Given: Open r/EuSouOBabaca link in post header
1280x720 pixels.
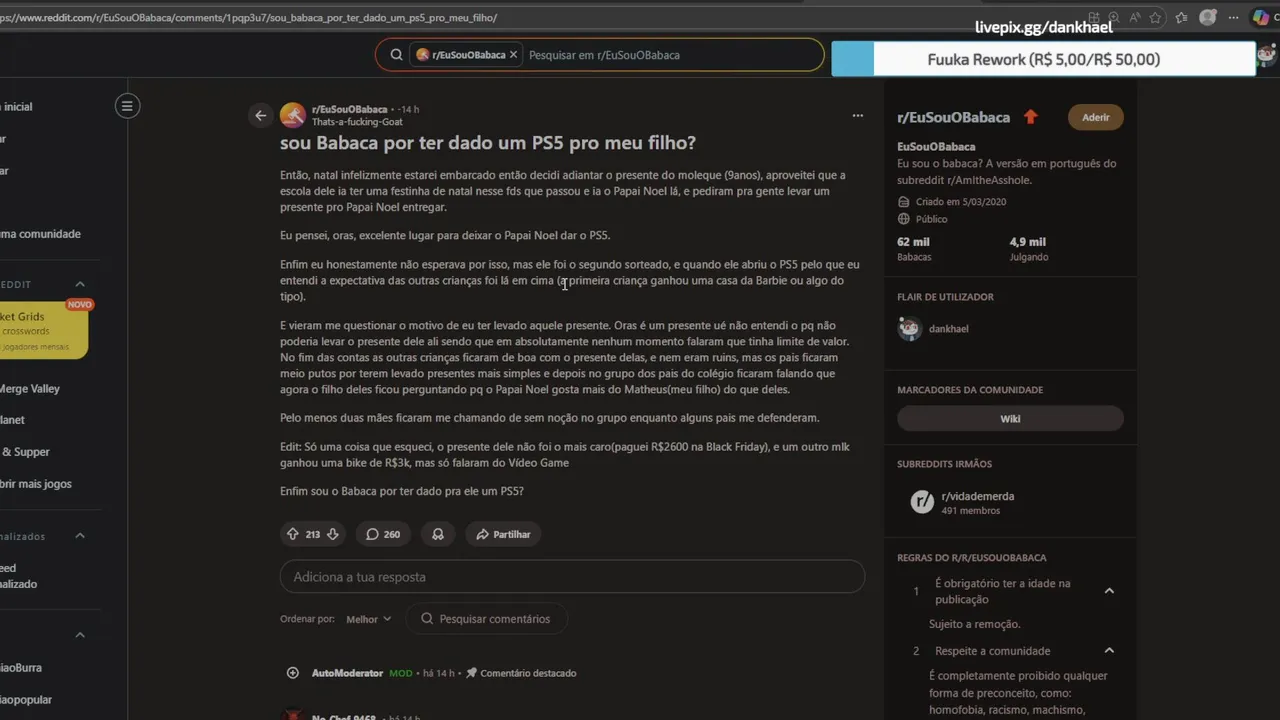Looking at the screenshot, I should pyautogui.click(x=349, y=109).
